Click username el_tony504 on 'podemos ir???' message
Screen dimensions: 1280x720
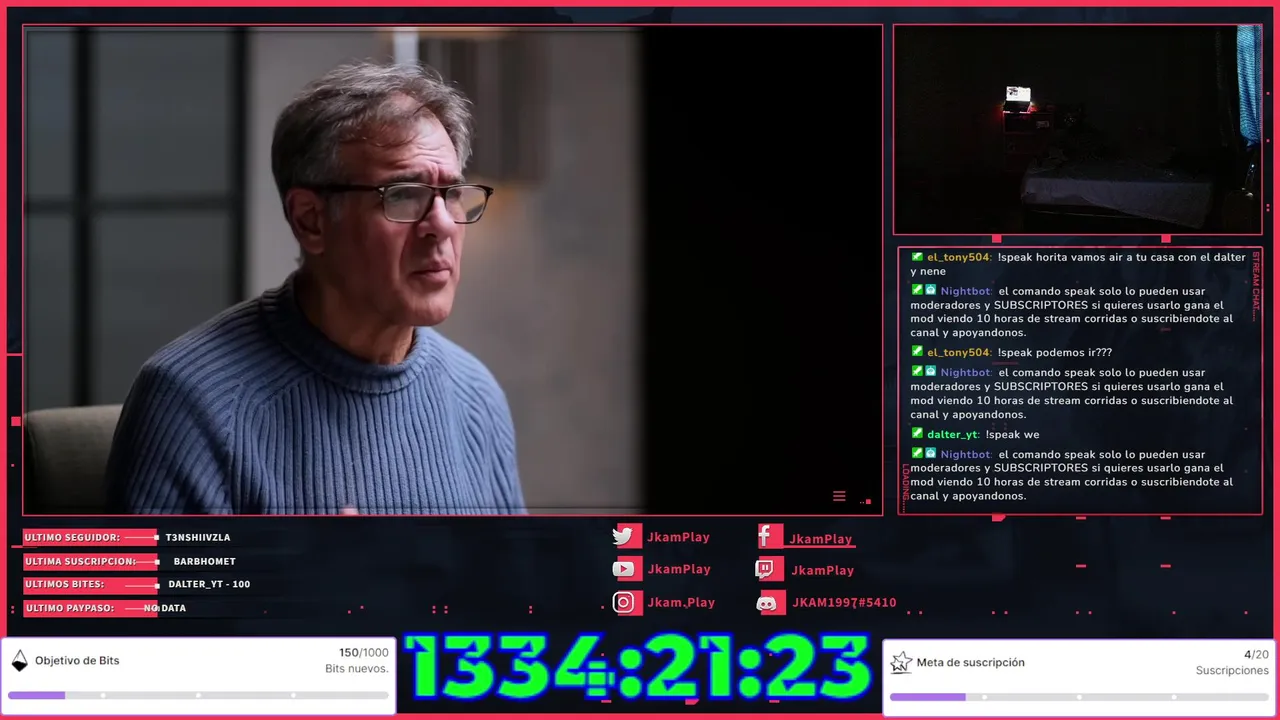click(959, 353)
